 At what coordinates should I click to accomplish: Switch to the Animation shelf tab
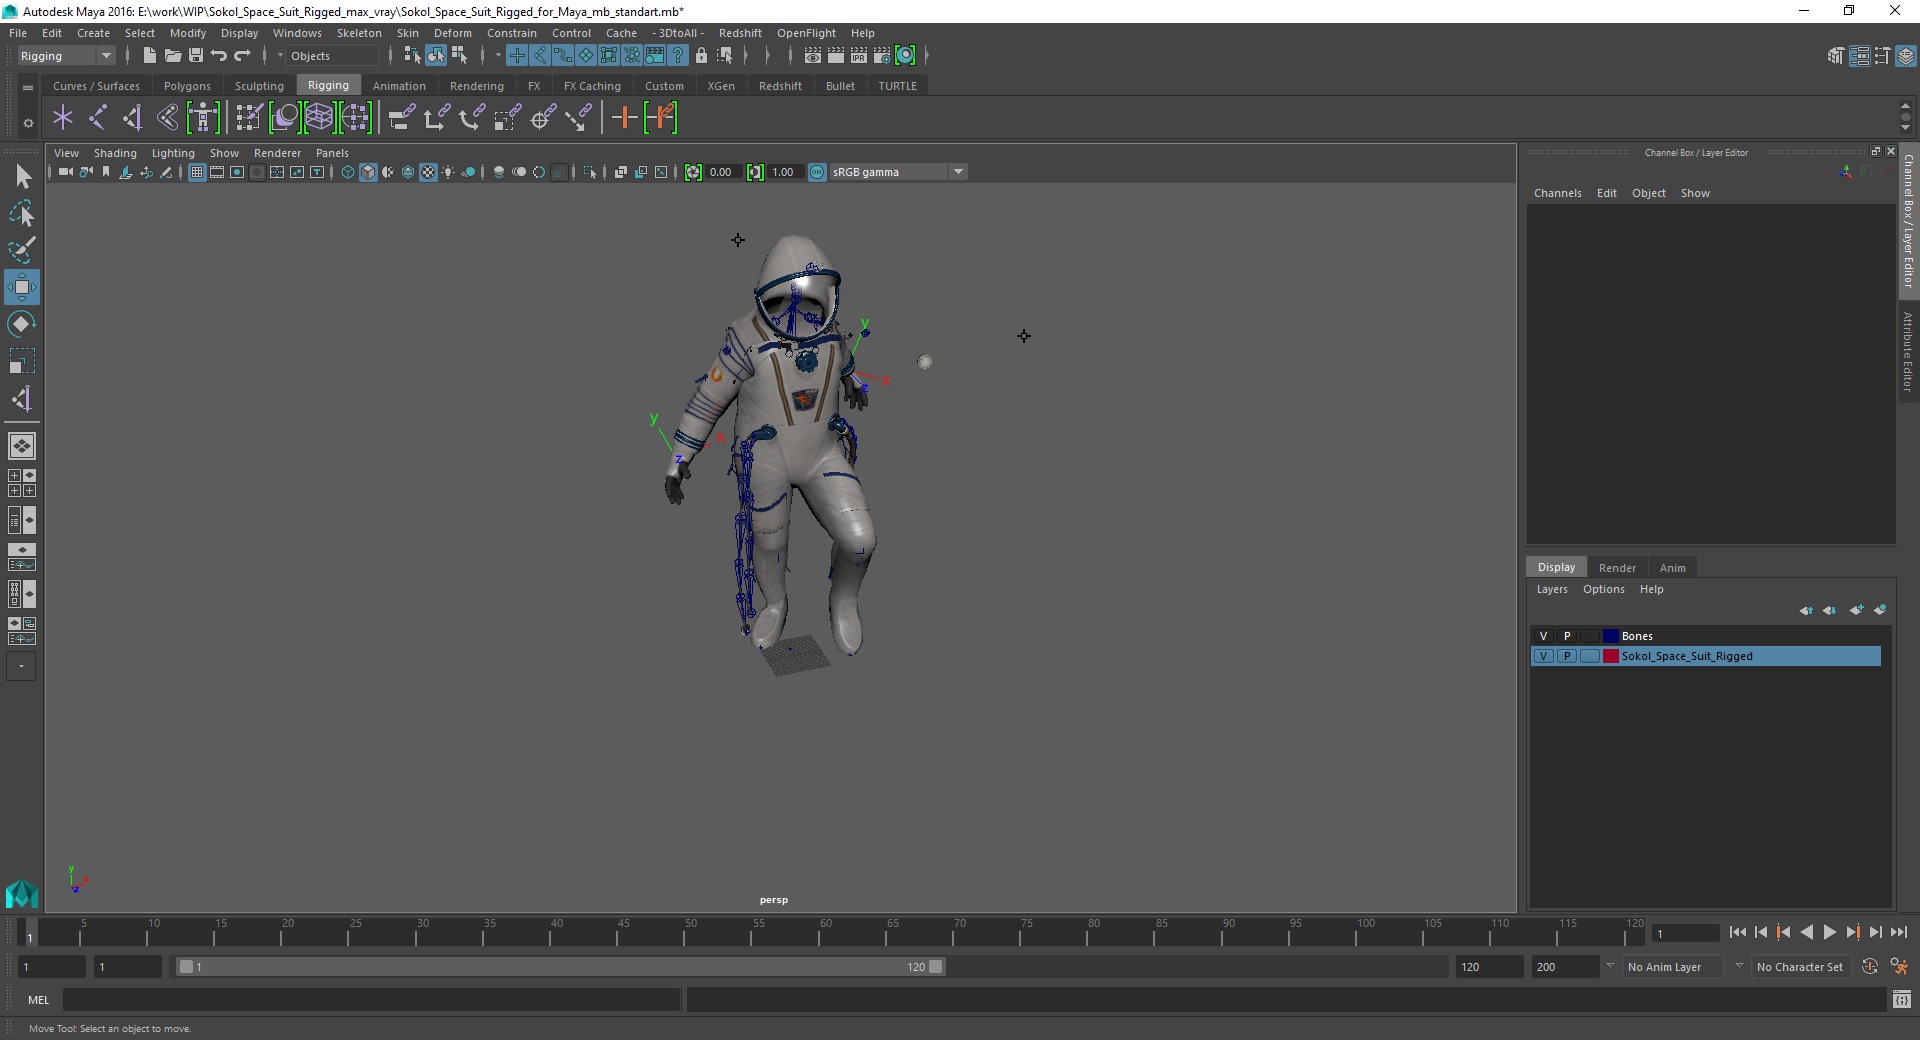[x=399, y=86]
